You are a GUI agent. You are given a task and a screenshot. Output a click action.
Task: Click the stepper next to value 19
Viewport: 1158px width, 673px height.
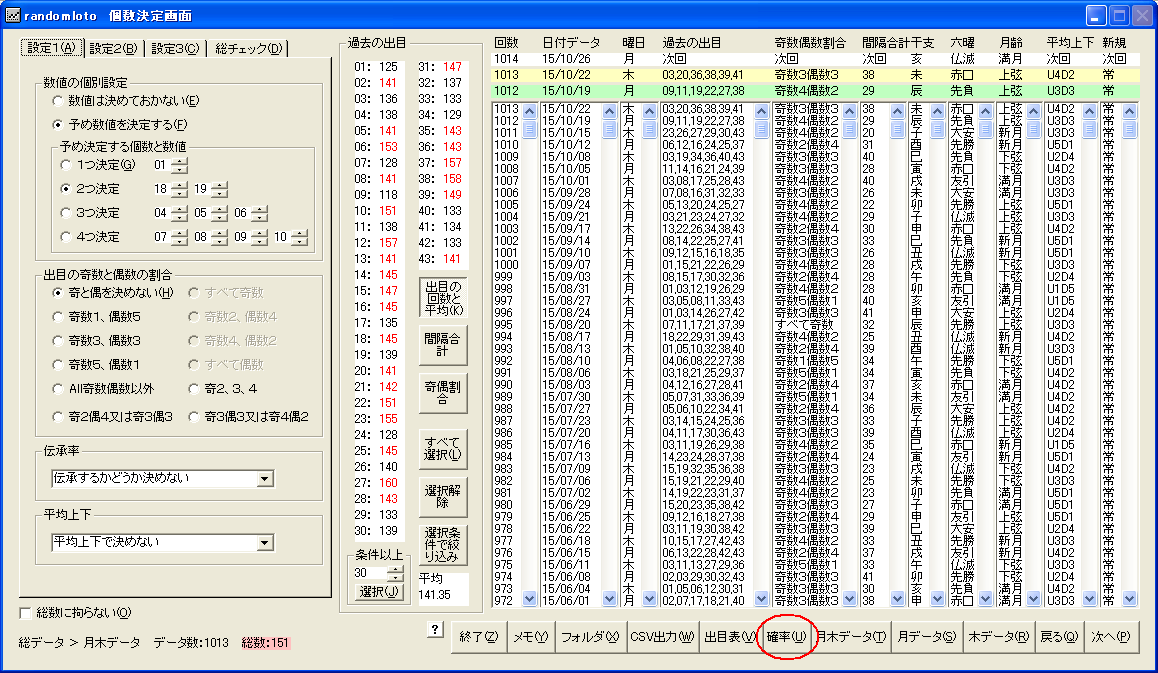(219, 189)
